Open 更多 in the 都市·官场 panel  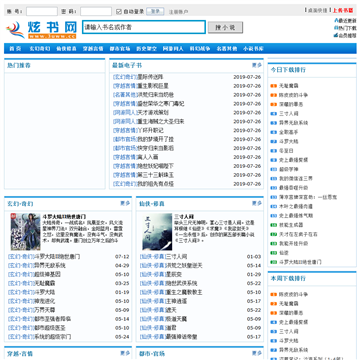(x=257, y=353)
